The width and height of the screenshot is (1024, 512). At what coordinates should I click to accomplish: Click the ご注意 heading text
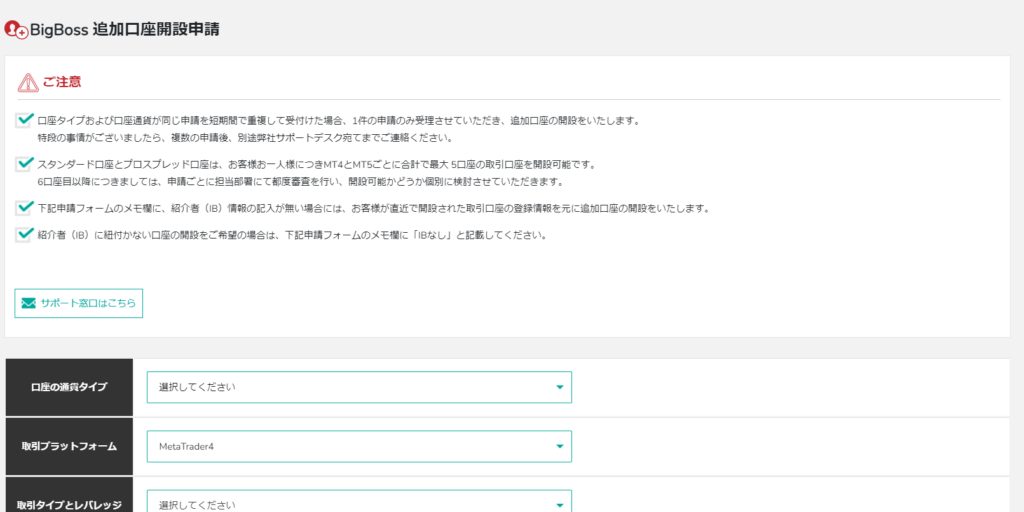pos(62,83)
